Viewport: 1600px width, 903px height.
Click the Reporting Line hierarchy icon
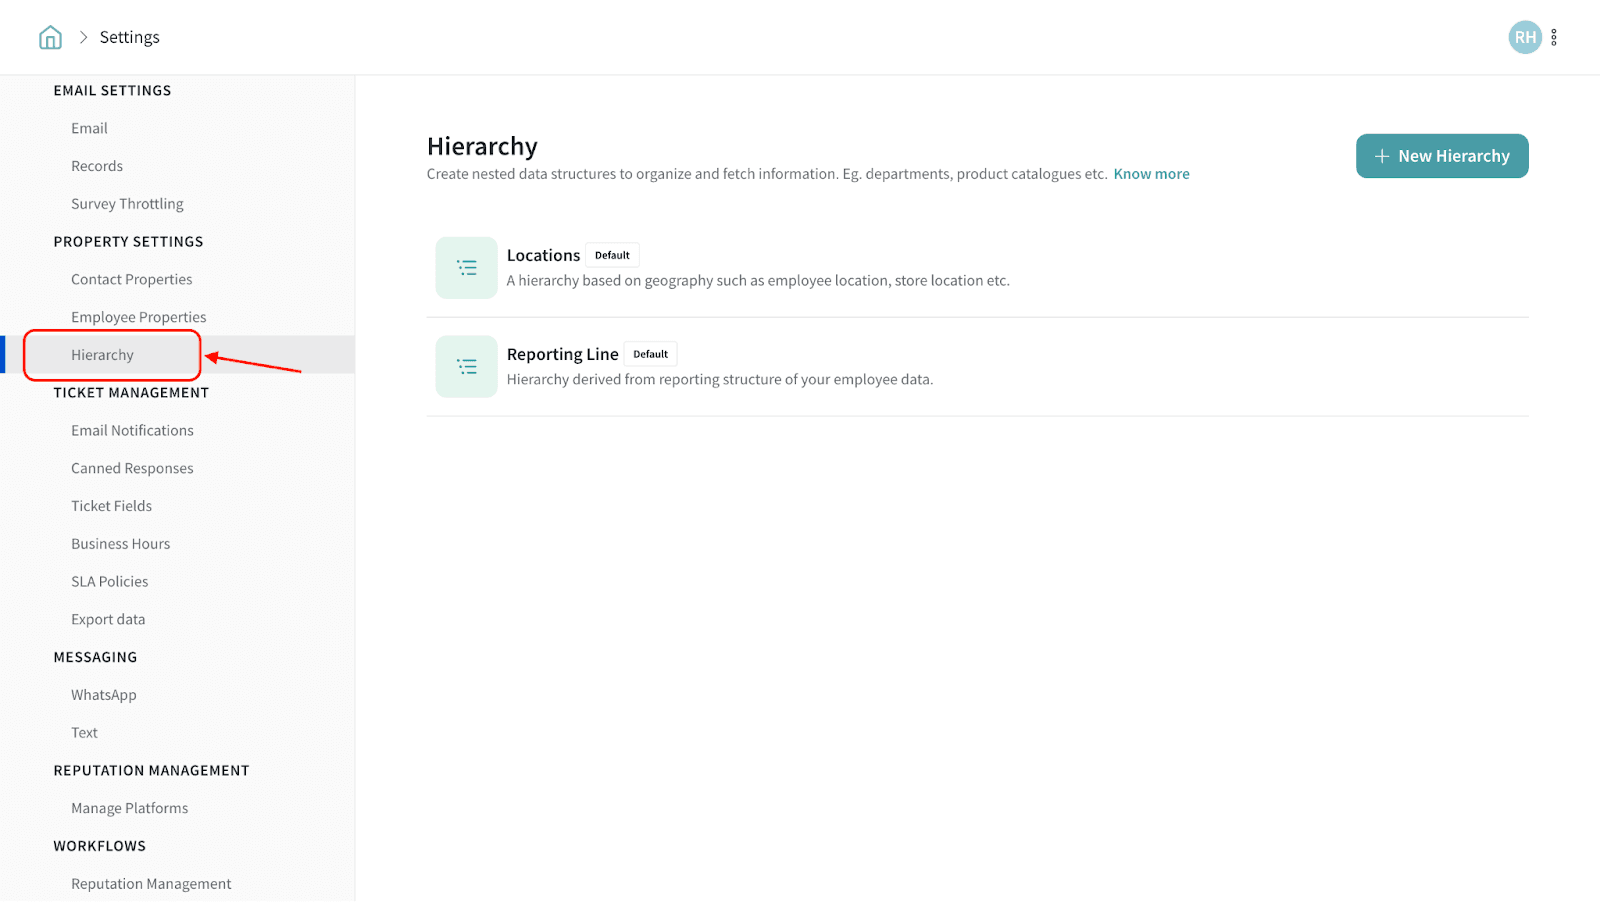466,367
